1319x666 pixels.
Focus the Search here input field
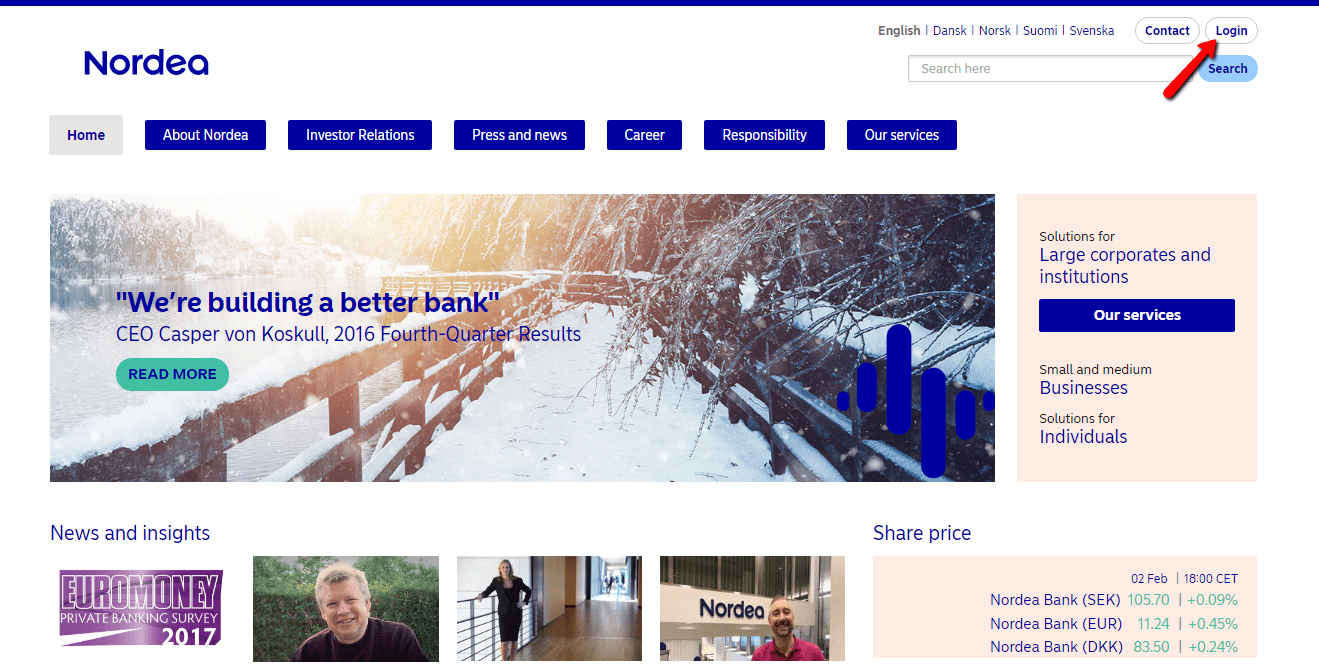click(x=1054, y=69)
